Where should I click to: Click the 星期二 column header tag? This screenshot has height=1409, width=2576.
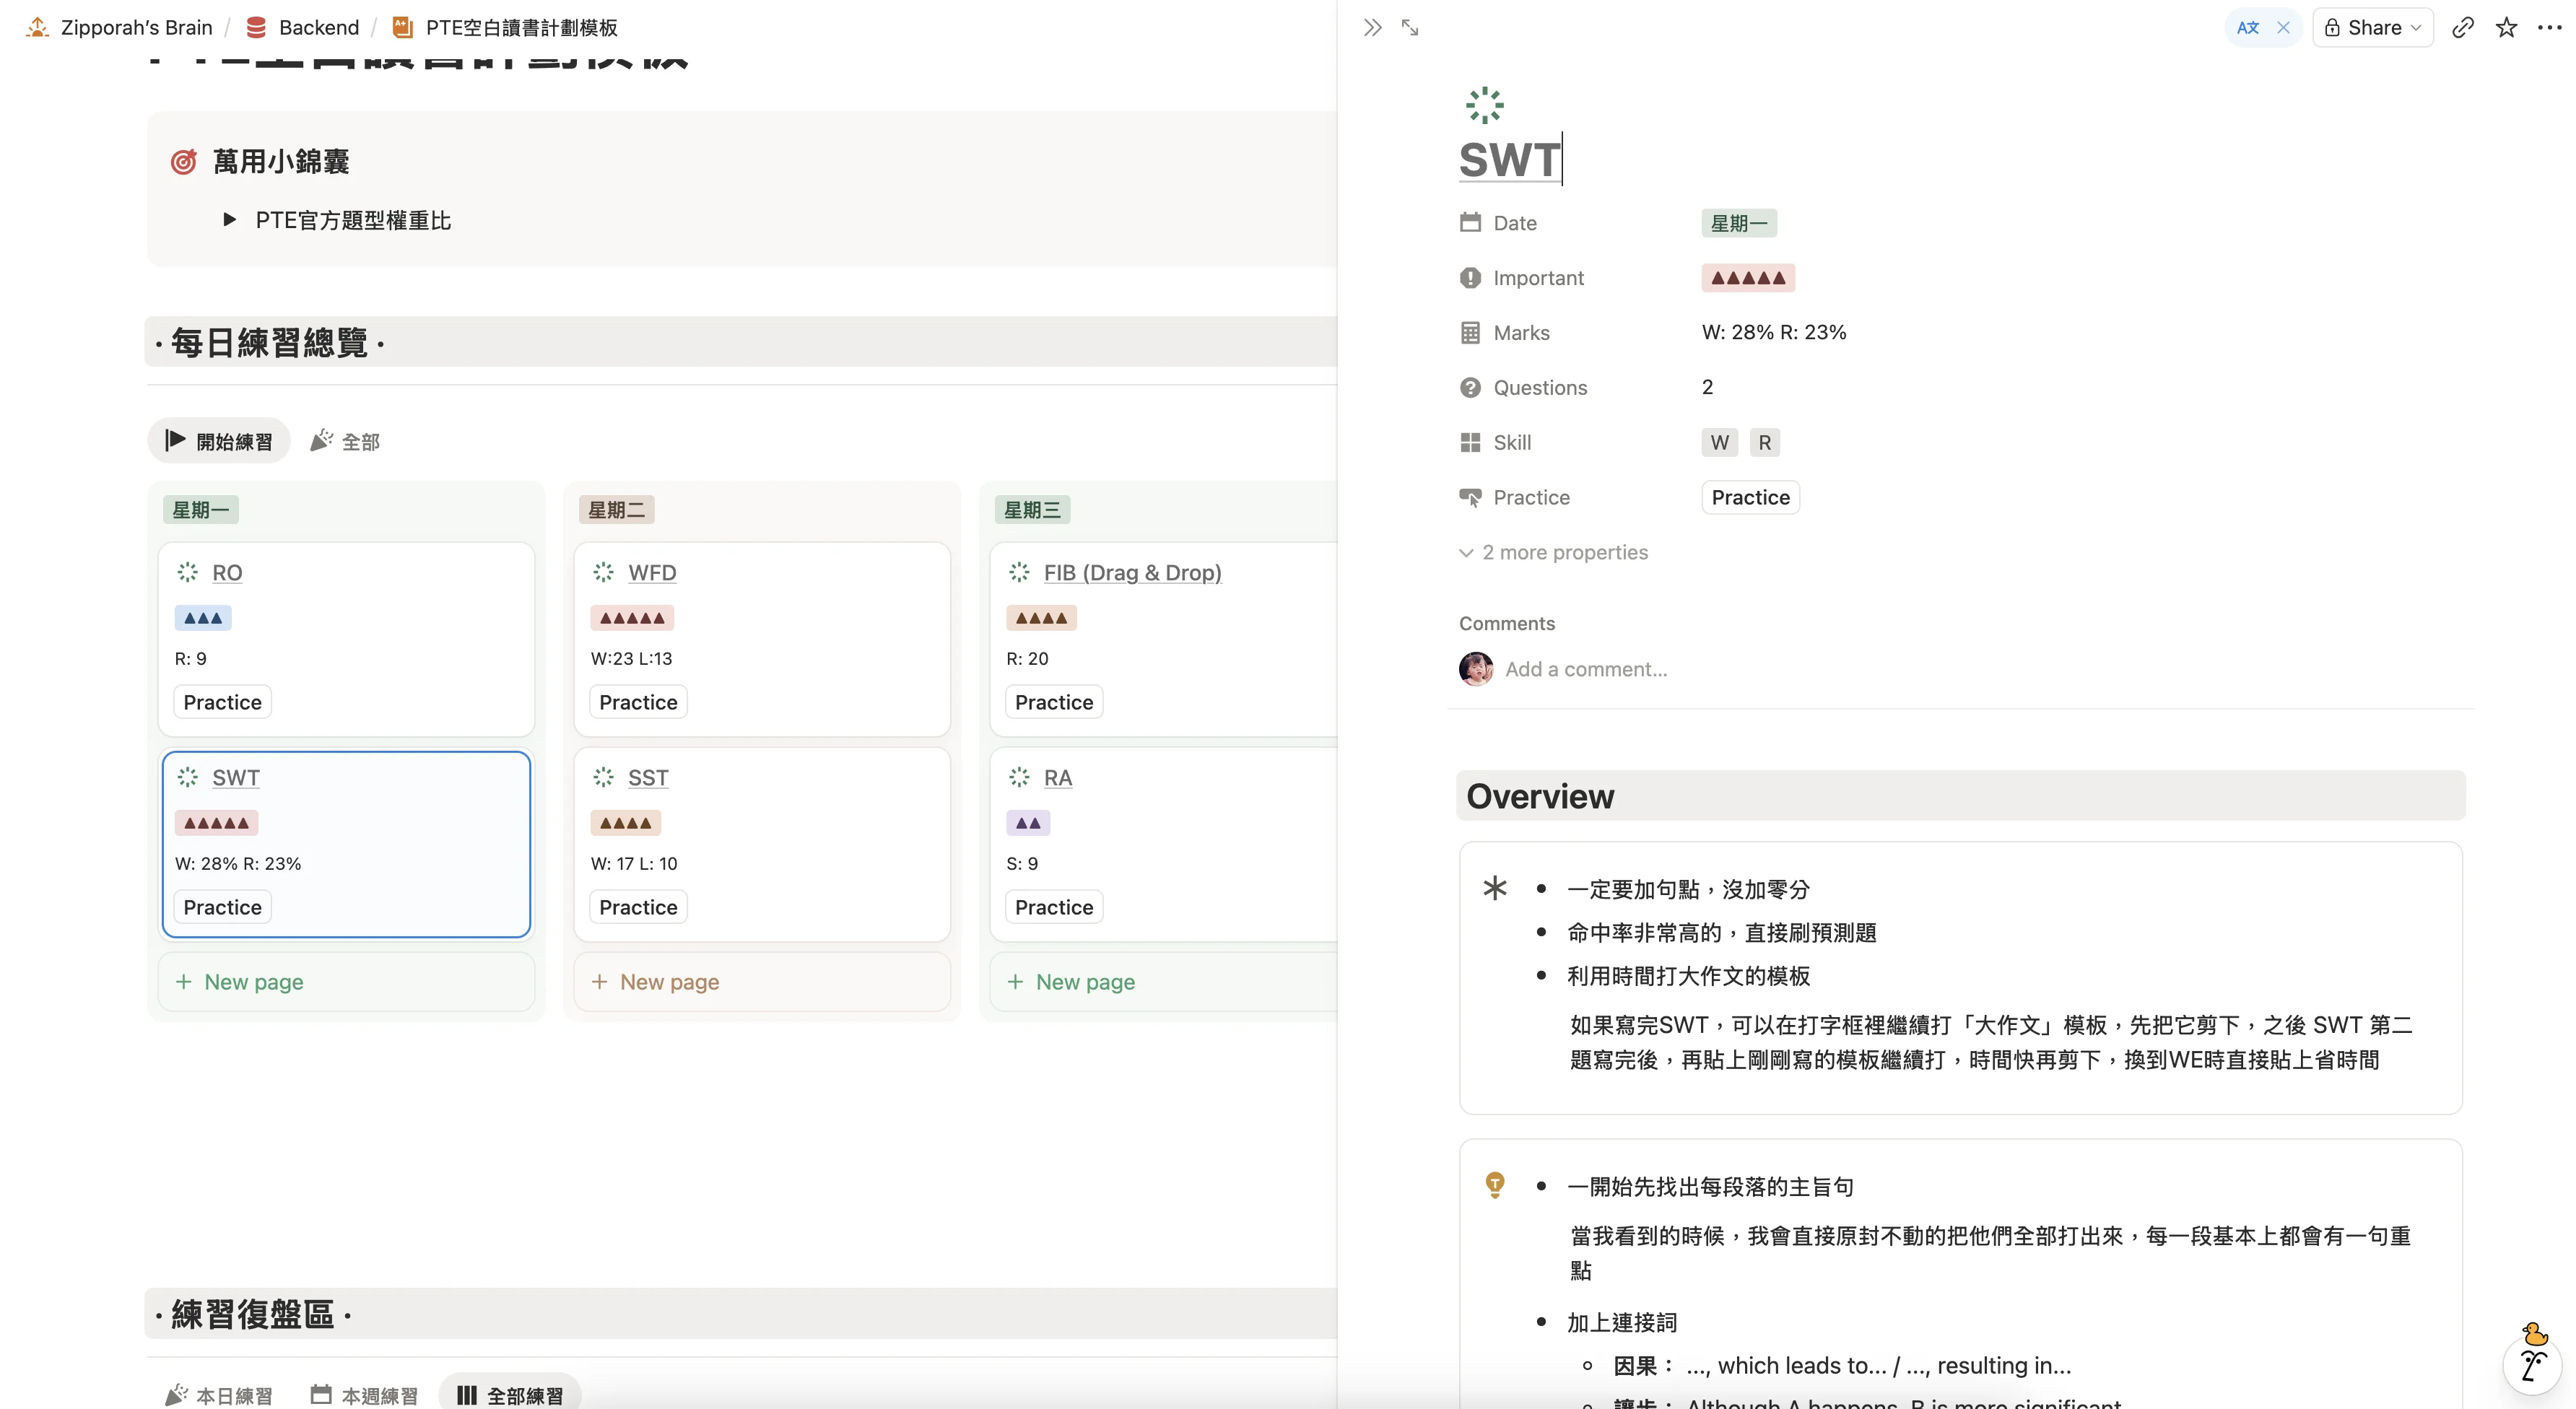(x=616, y=510)
